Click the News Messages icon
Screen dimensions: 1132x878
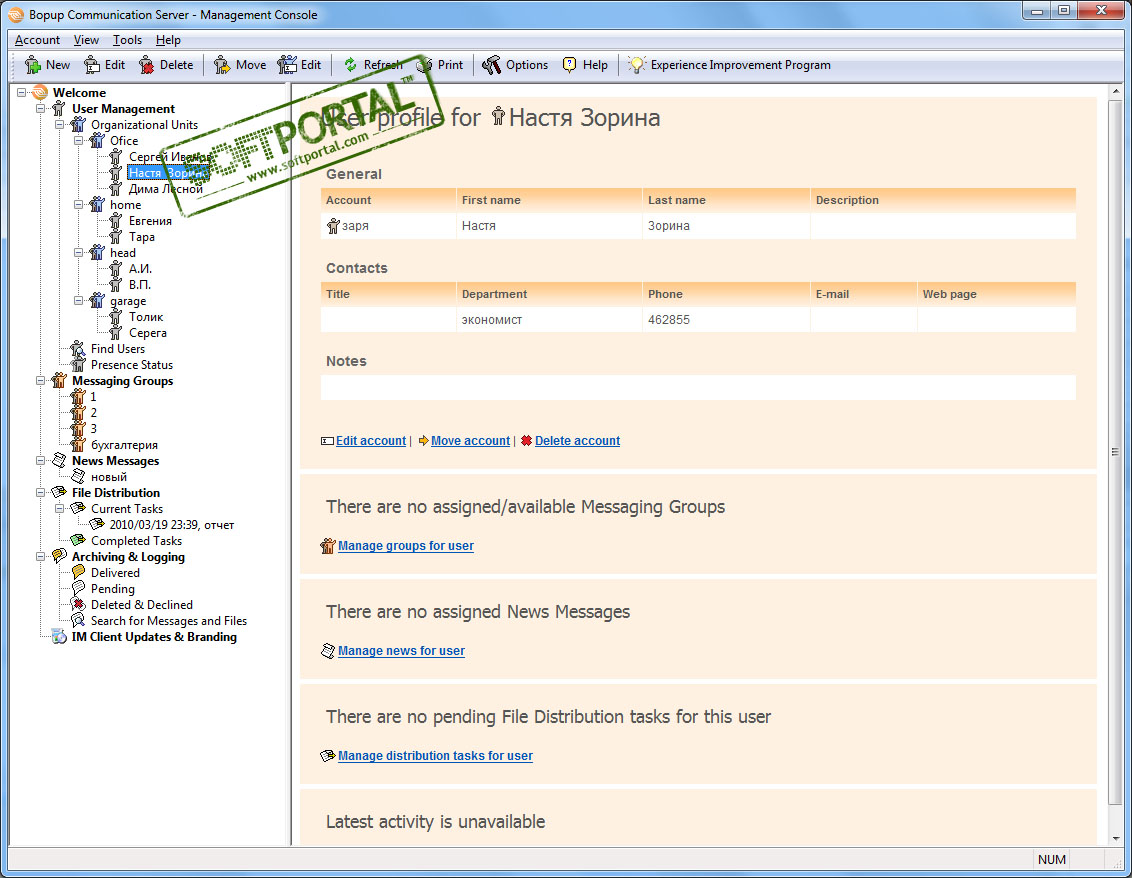(x=59, y=461)
